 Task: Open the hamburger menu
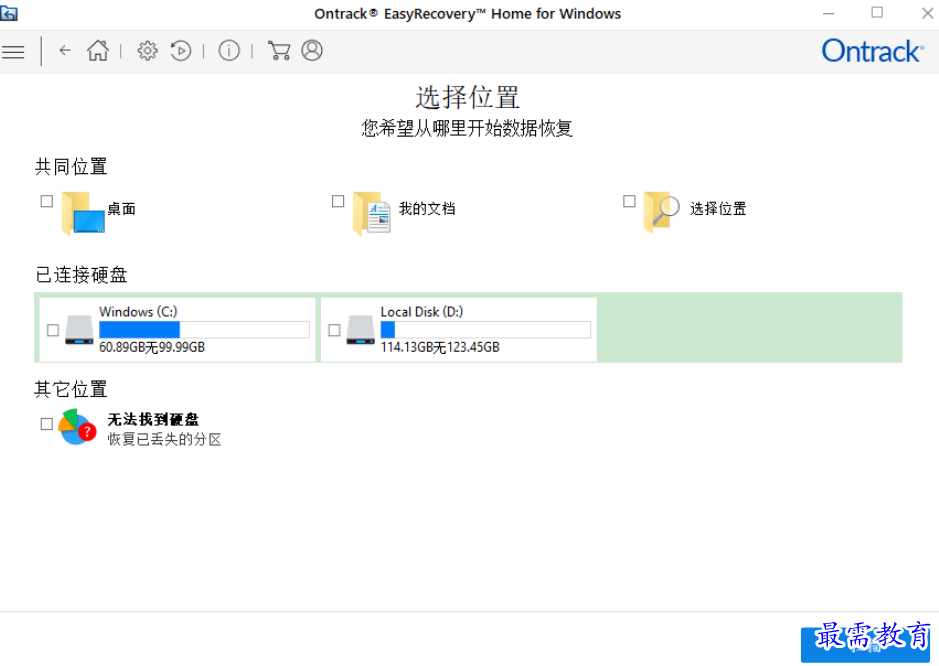pyautogui.click(x=13, y=52)
